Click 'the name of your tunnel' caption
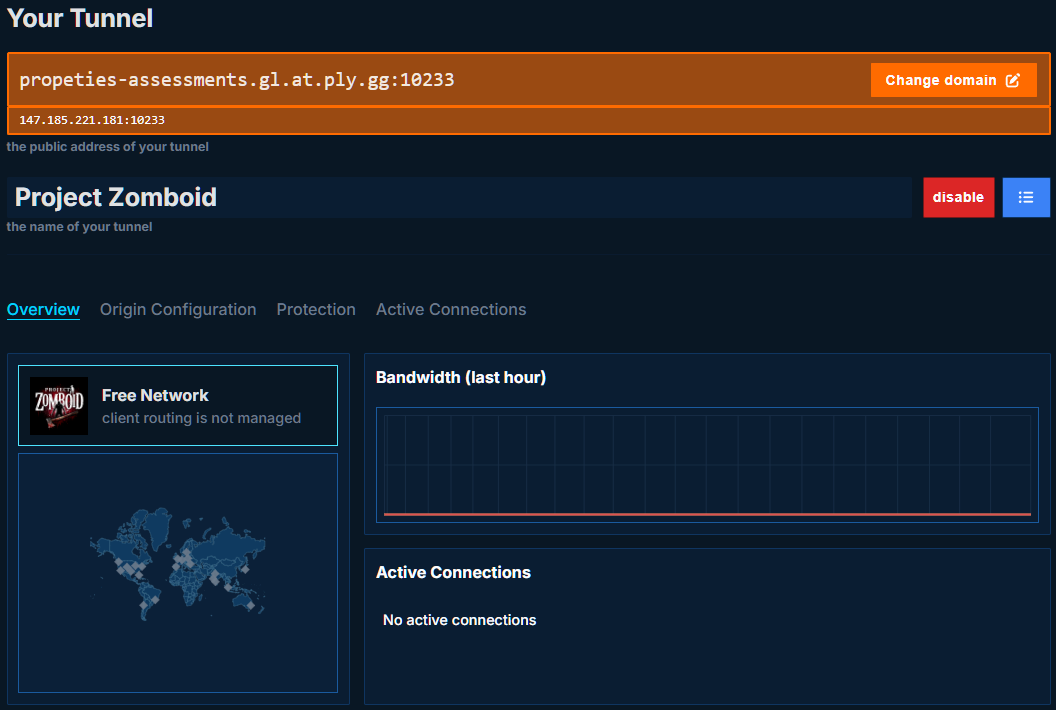Screen dimensions: 1056x710 click(x=79, y=227)
